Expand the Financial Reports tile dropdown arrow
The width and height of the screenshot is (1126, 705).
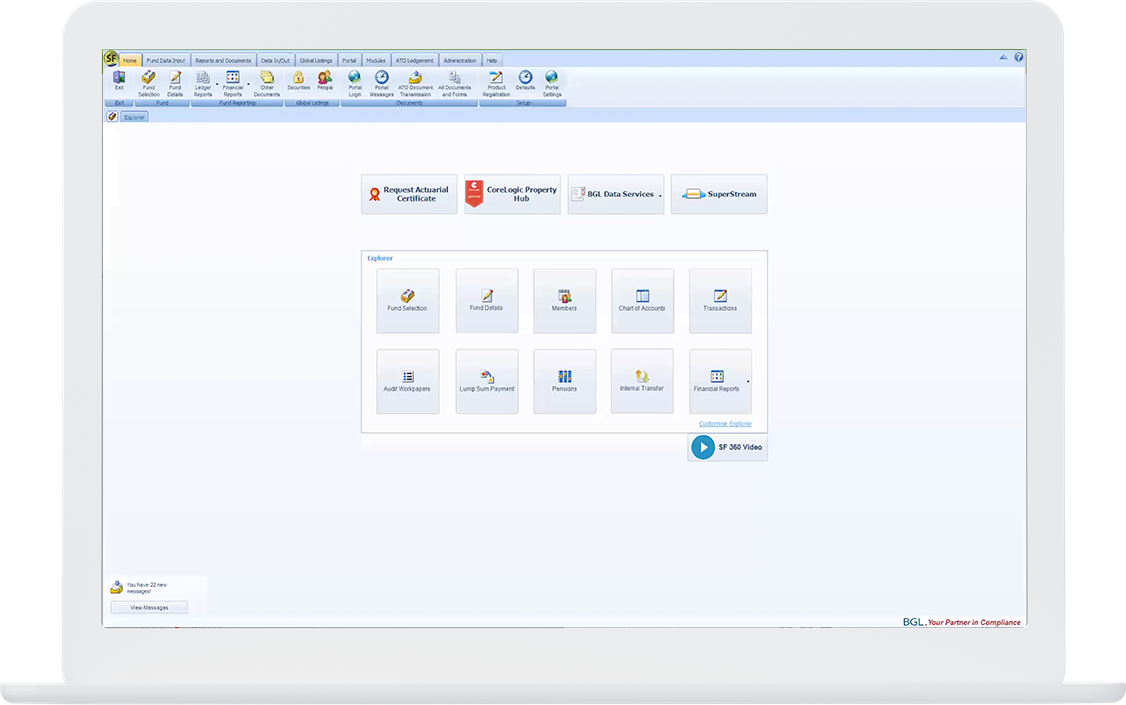point(748,382)
